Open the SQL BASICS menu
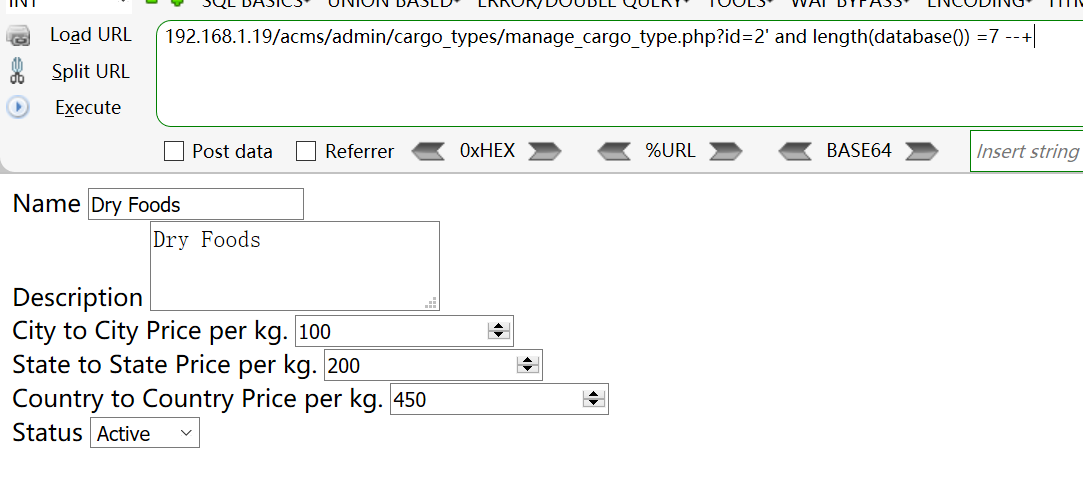This screenshot has height=488, width=1083. click(255, 3)
